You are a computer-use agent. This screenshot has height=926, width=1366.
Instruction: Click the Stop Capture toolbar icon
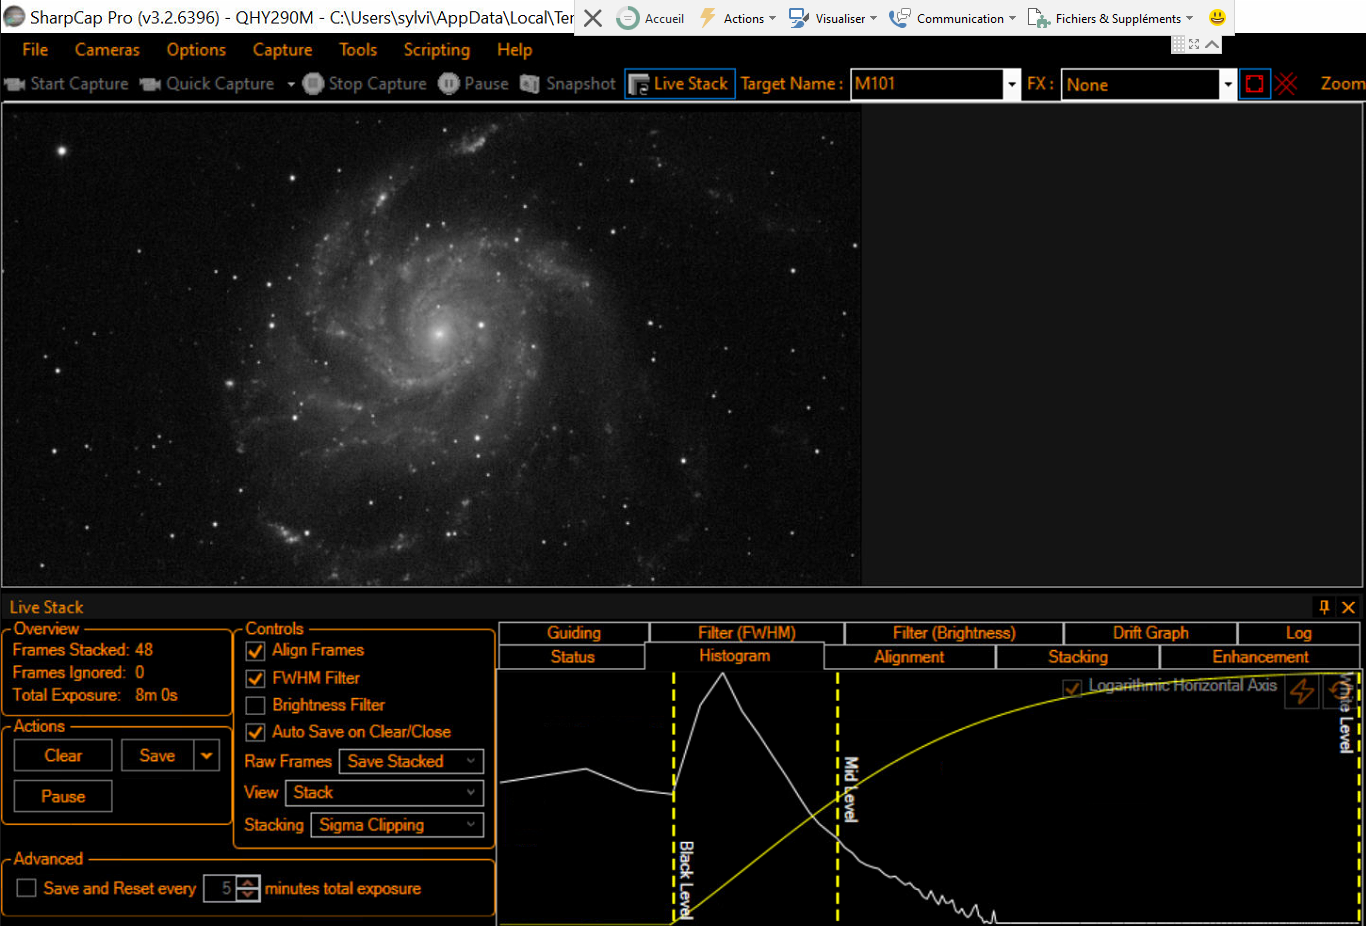point(313,84)
